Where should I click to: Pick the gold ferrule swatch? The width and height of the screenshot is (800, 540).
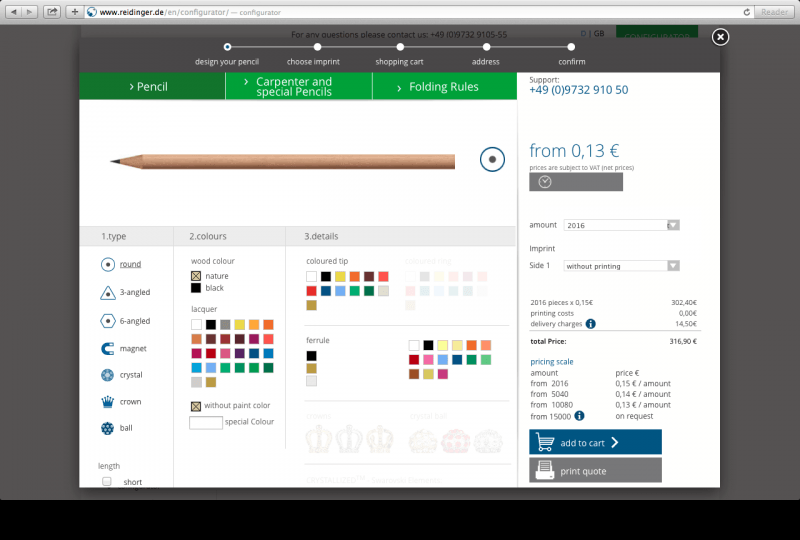pyautogui.click(x=311, y=369)
